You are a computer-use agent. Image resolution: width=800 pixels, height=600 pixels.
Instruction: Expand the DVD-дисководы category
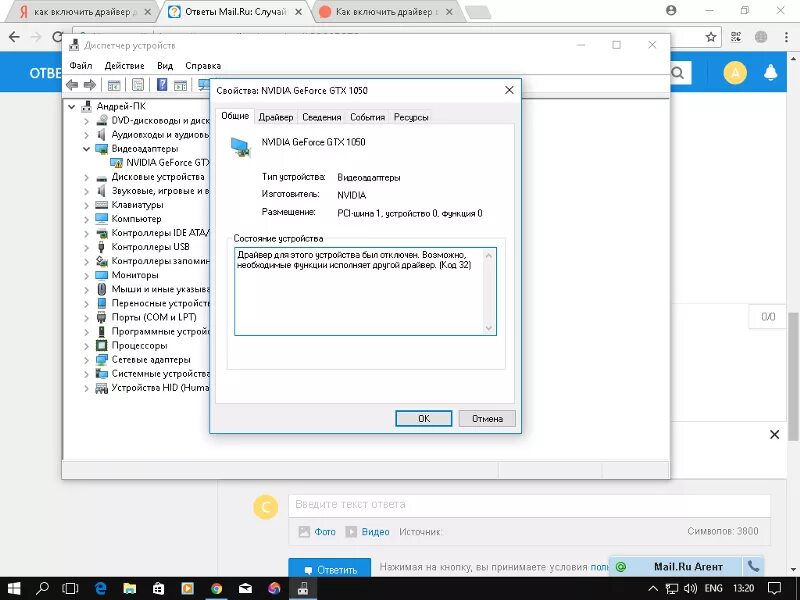pyautogui.click(x=86, y=121)
